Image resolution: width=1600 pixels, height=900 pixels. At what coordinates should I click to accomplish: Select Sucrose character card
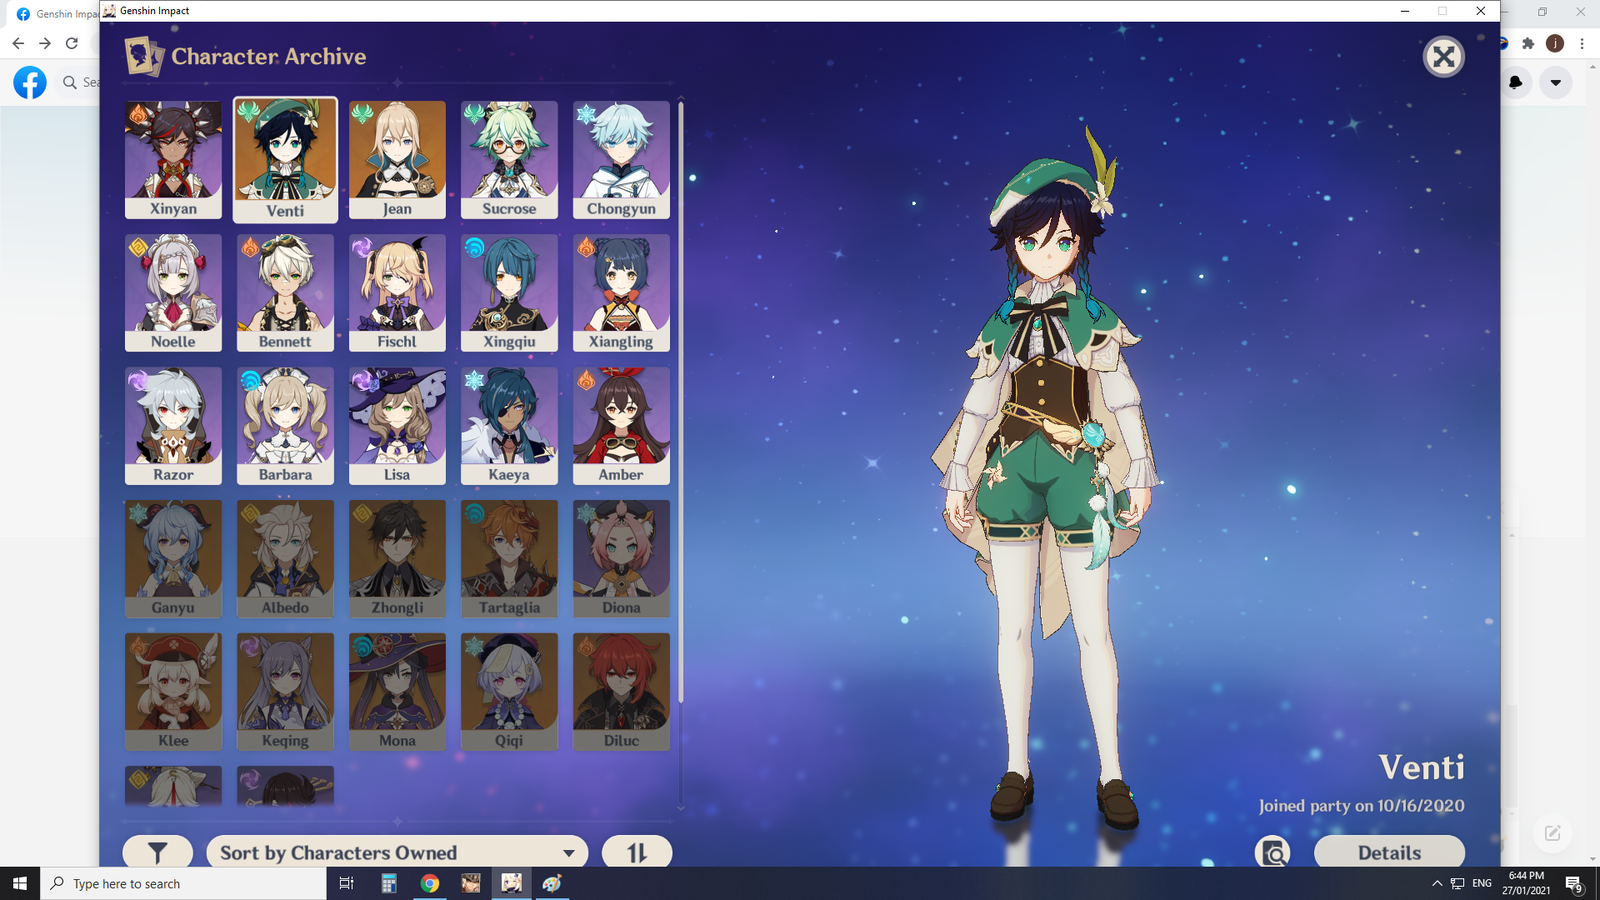509,160
